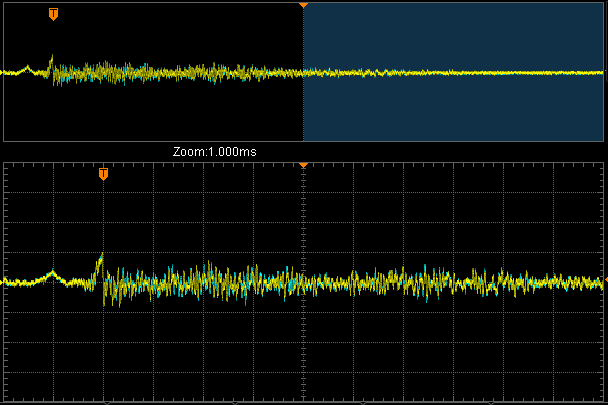Viewport: 608px width, 405px height.
Task: Click the Zoom:1.000ms label
Action: coord(215,152)
